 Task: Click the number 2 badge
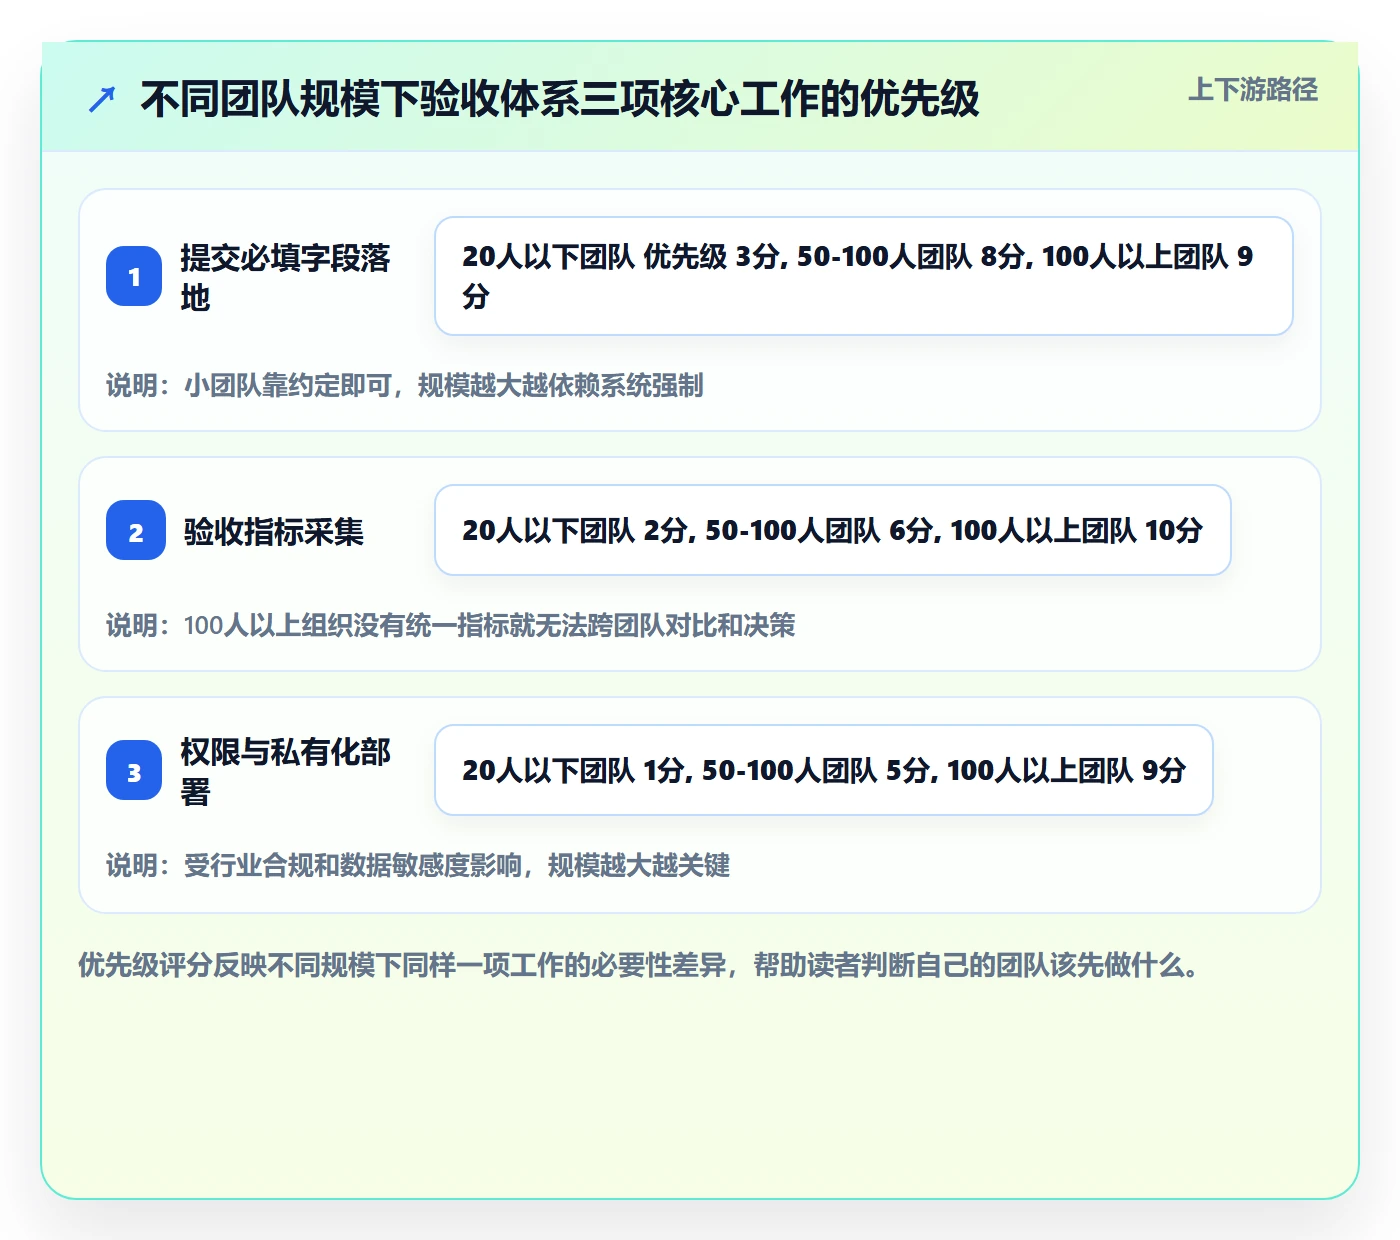pyautogui.click(x=136, y=530)
